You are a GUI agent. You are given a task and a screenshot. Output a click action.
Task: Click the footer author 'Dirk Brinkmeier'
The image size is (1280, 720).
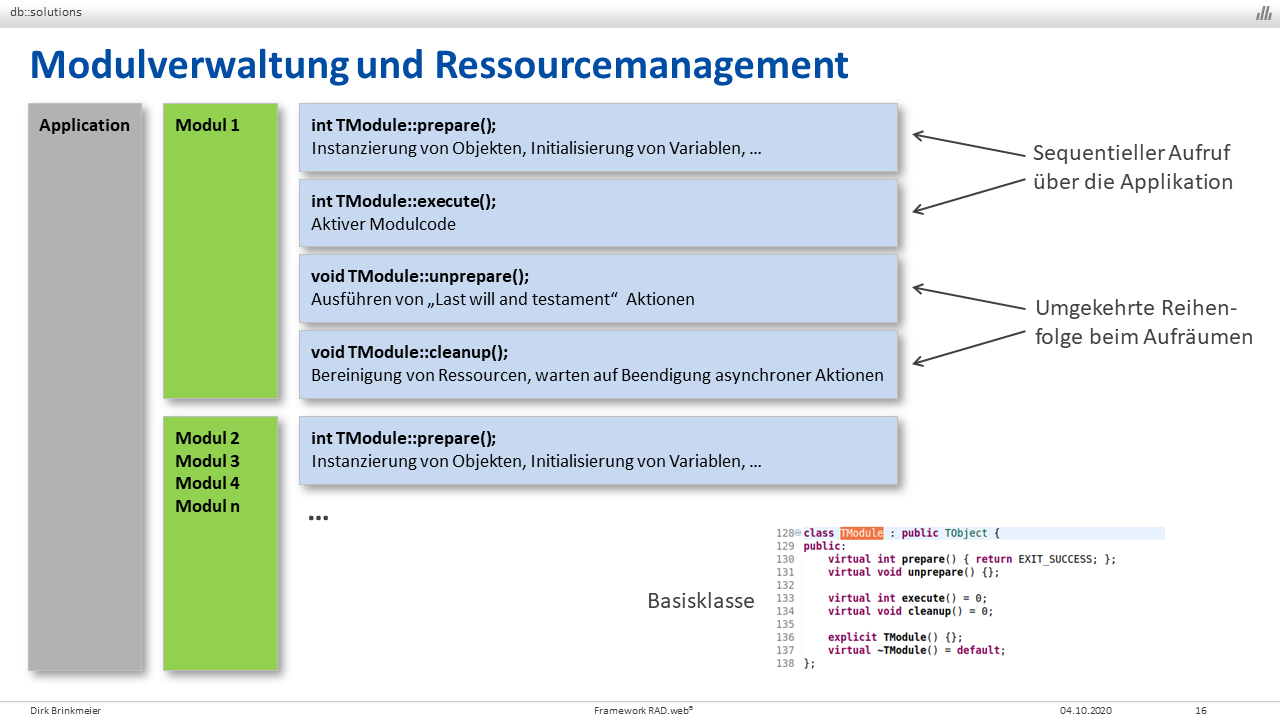pyautogui.click(x=66, y=711)
